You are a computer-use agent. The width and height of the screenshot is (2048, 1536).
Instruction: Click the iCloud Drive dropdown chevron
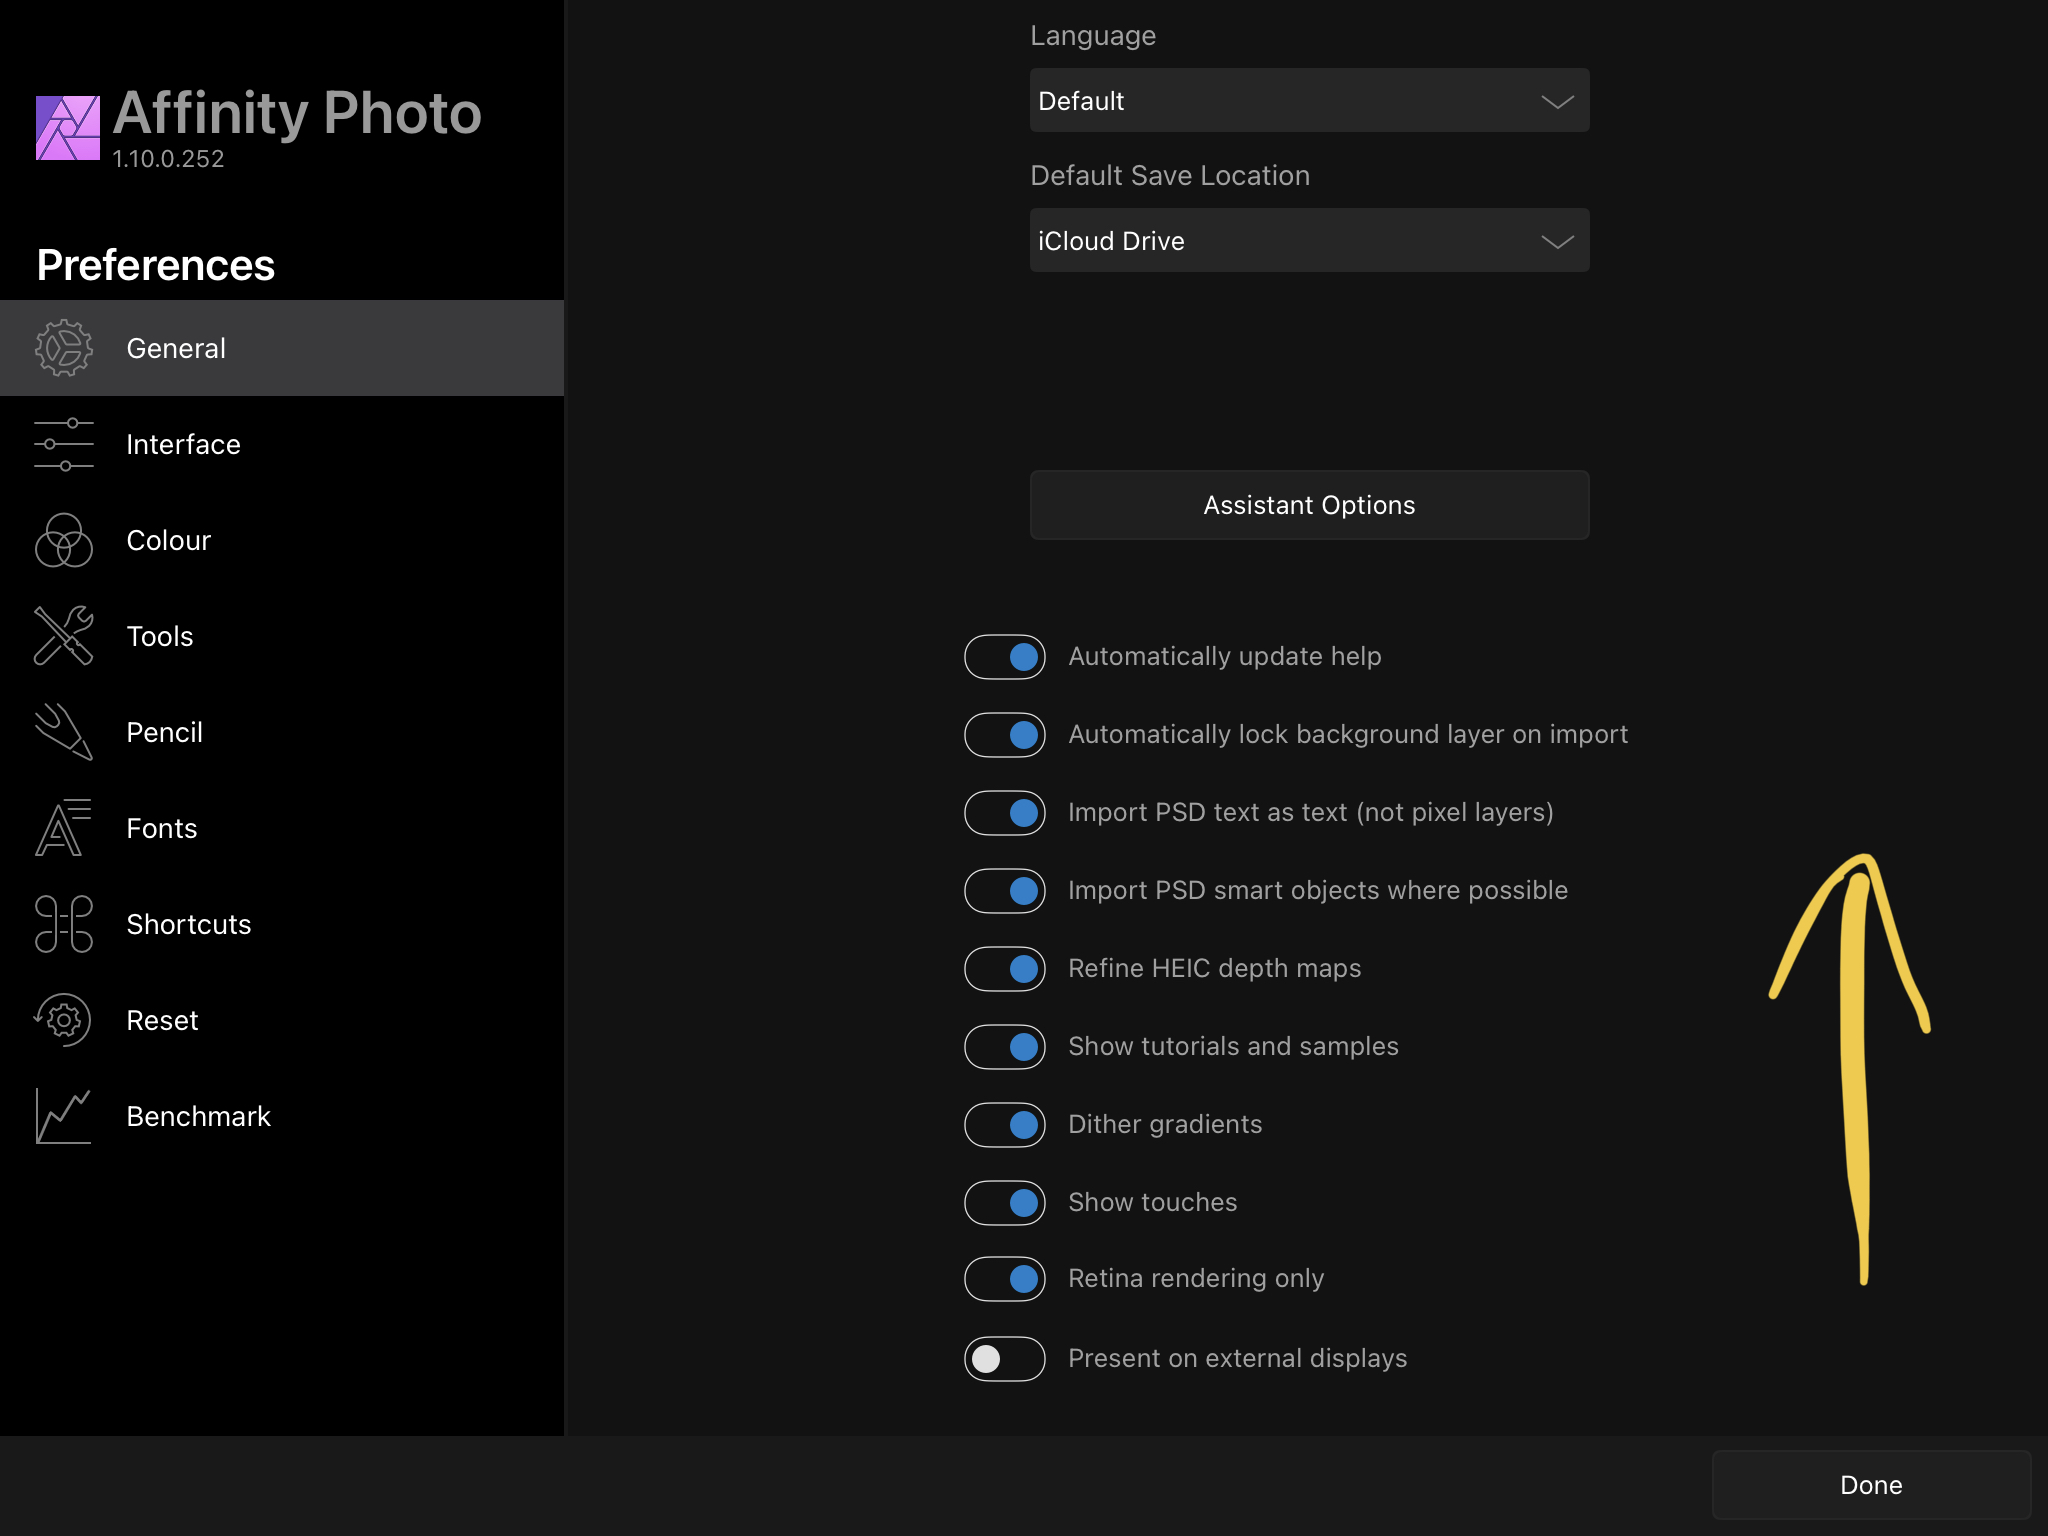(x=1557, y=241)
